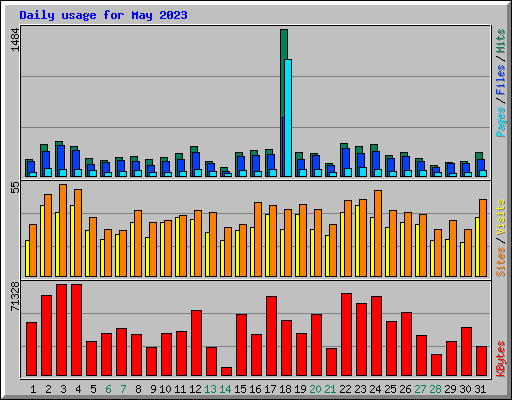Click the red KBytes bar for day 12
The height and width of the screenshot is (400, 512).
coord(196,343)
